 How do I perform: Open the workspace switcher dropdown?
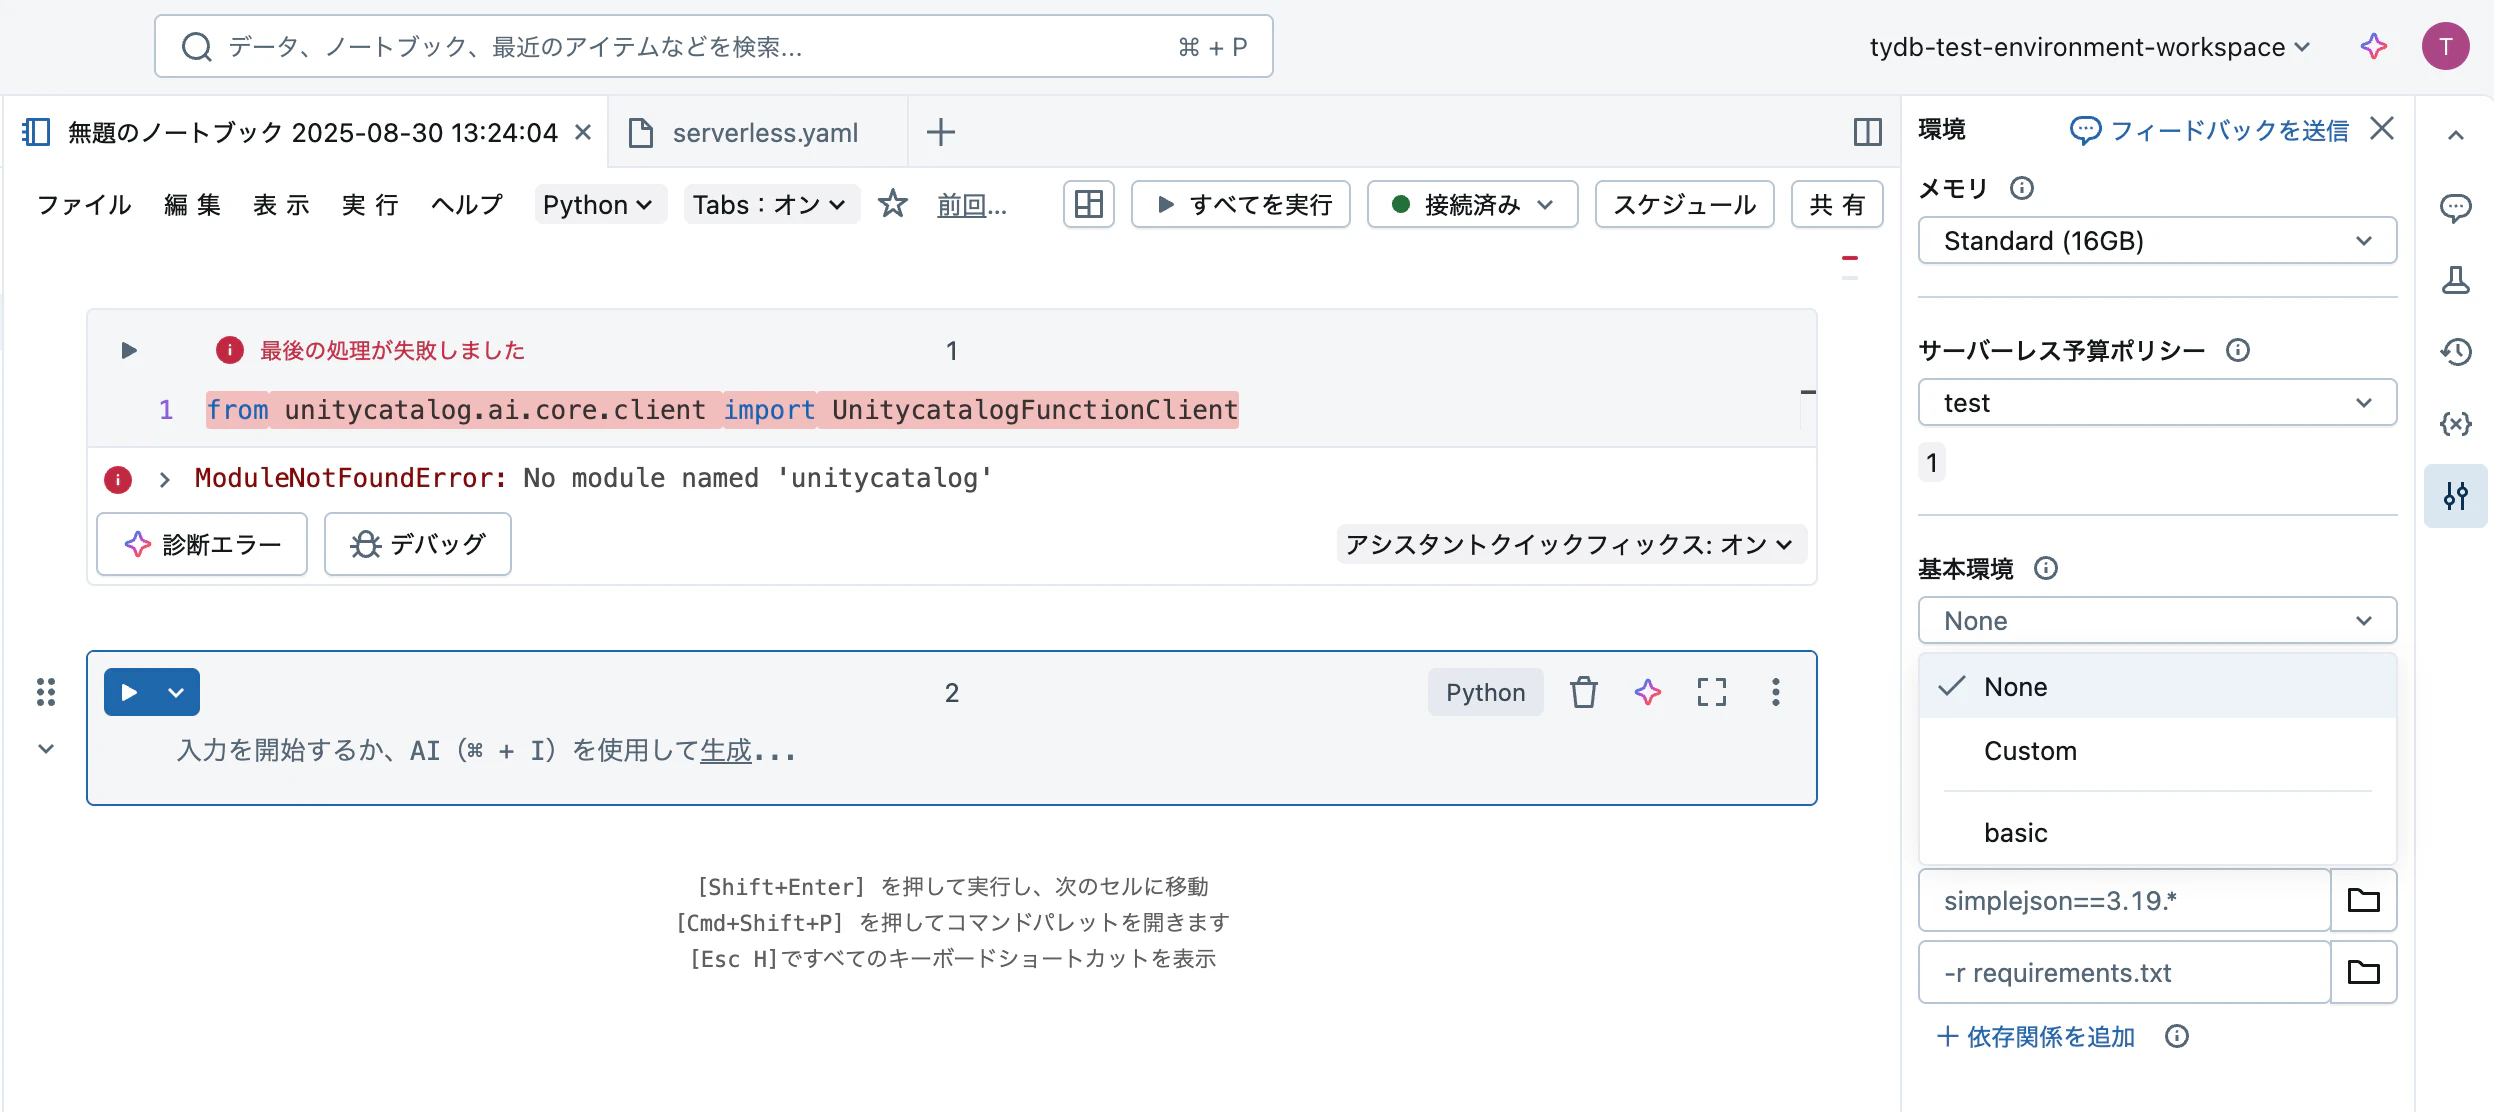2090,47
